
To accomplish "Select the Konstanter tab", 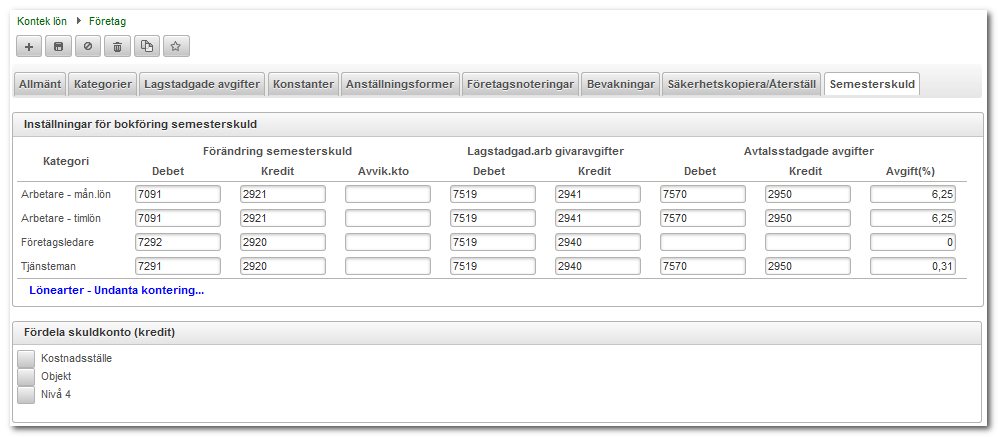I will [x=303, y=84].
